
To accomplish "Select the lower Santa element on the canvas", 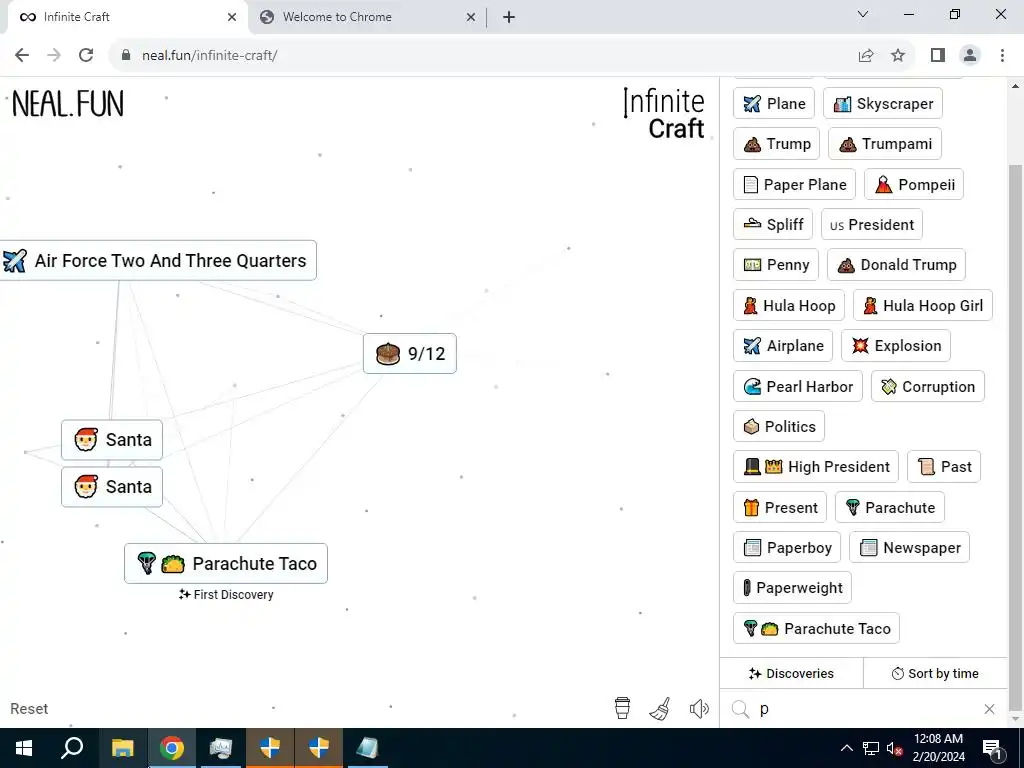I will point(112,487).
